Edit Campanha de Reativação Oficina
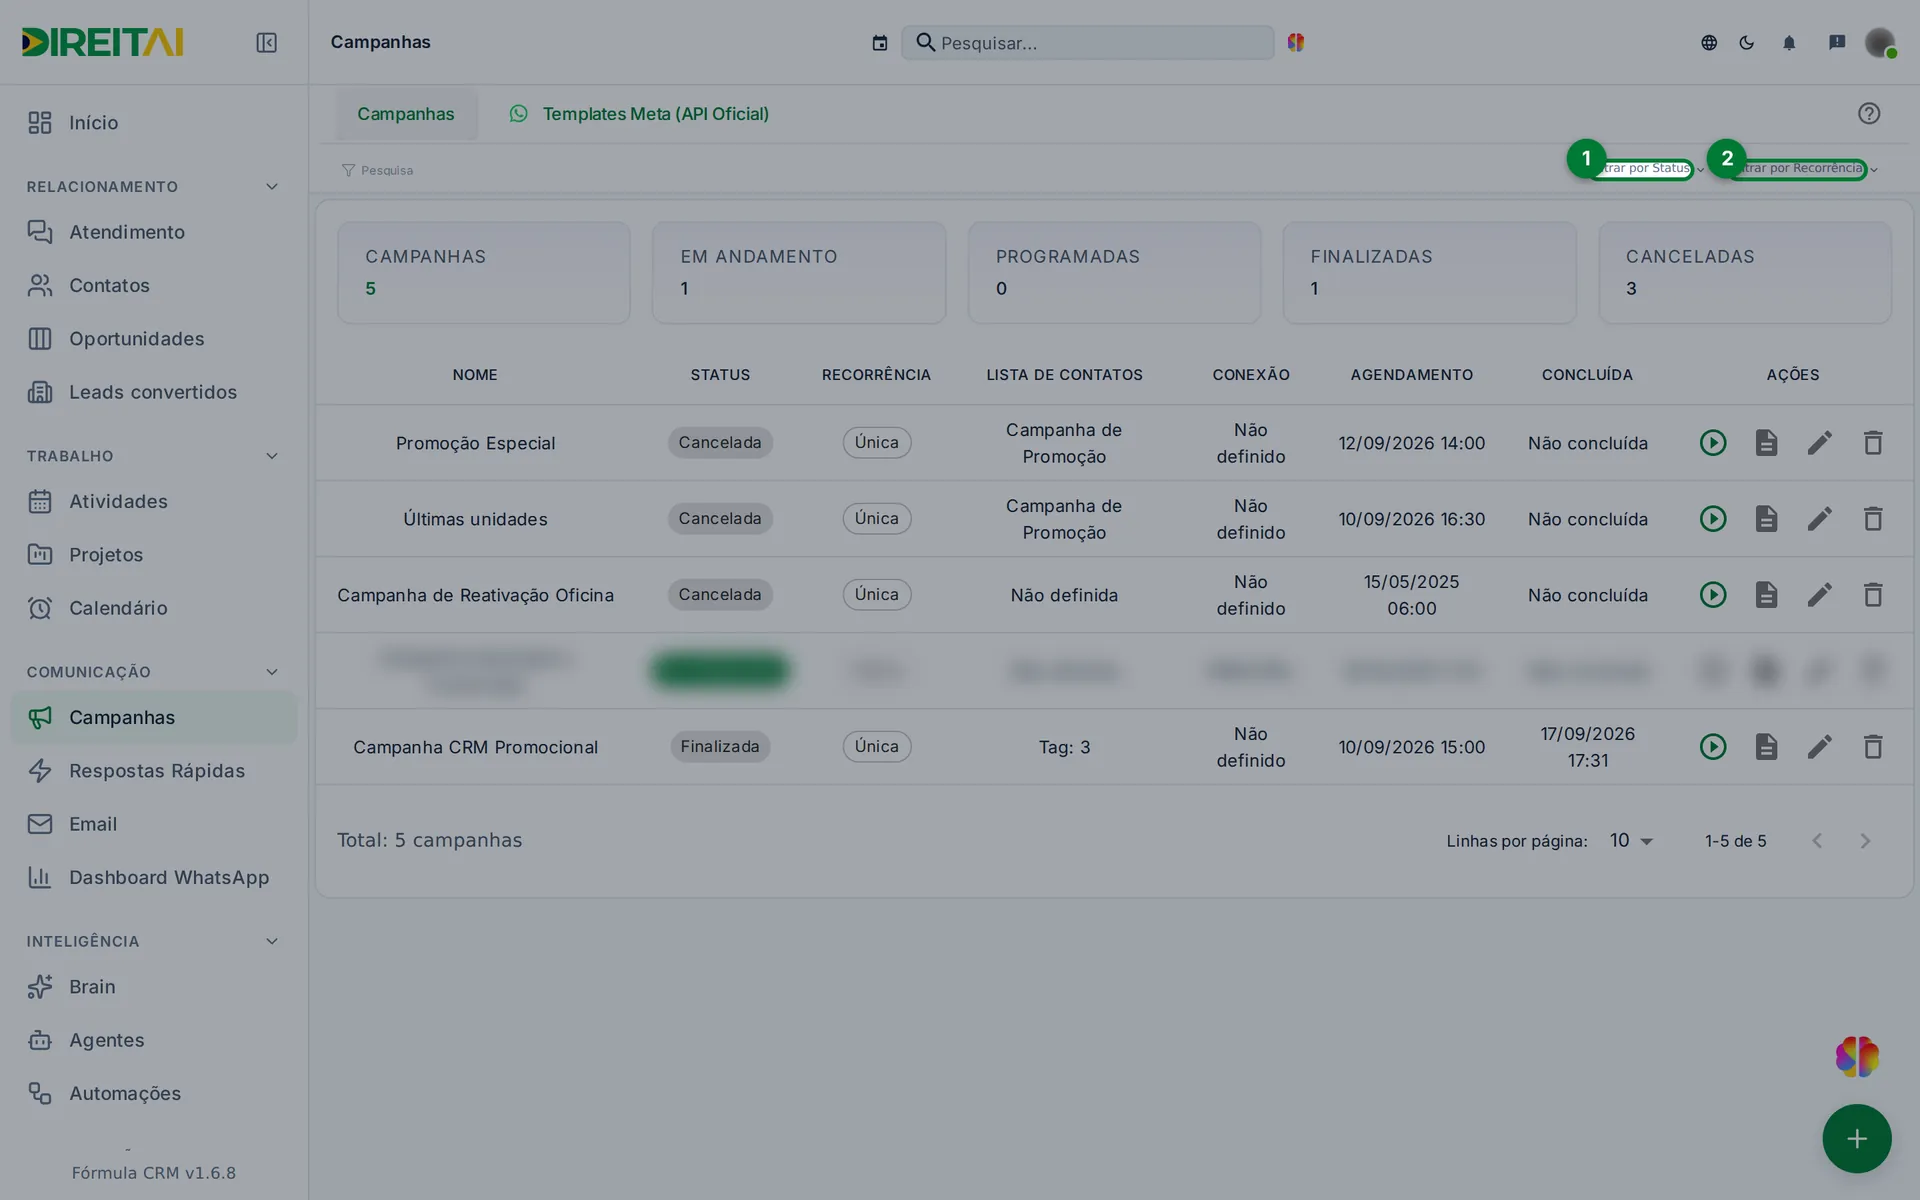This screenshot has width=1920, height=1200. pos(1819,594)
